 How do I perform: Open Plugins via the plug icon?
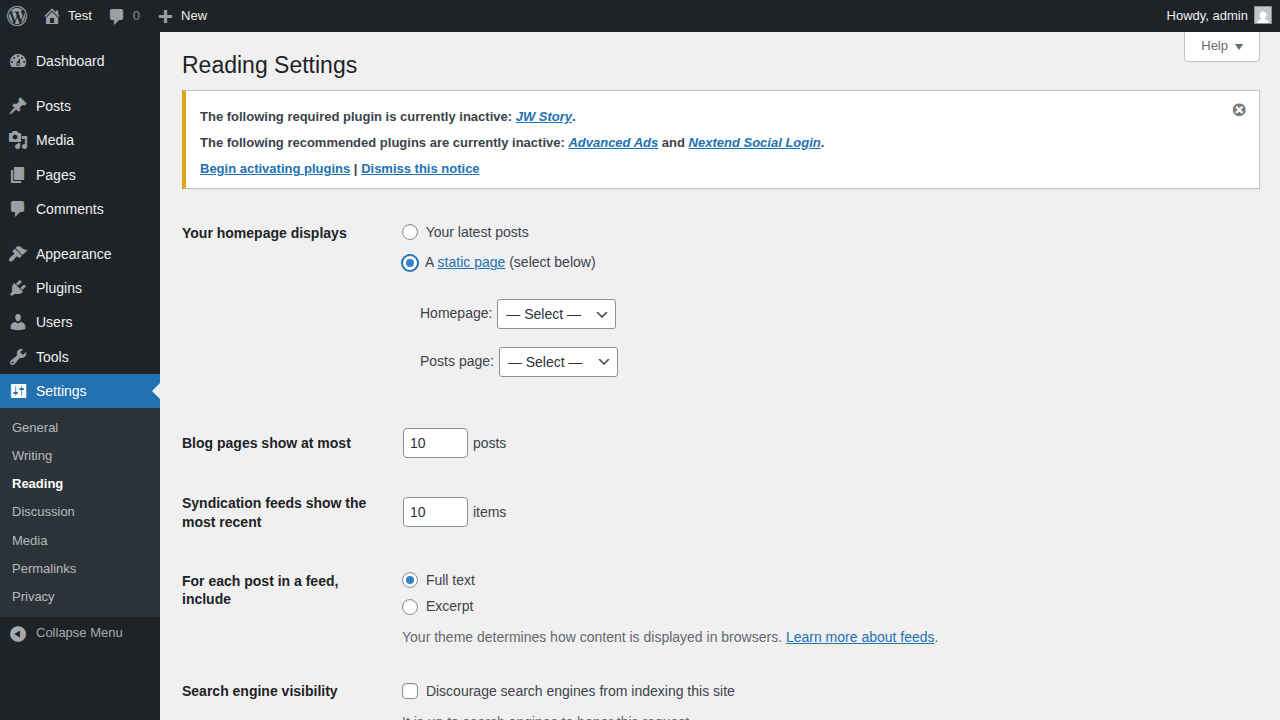[18, 288]
